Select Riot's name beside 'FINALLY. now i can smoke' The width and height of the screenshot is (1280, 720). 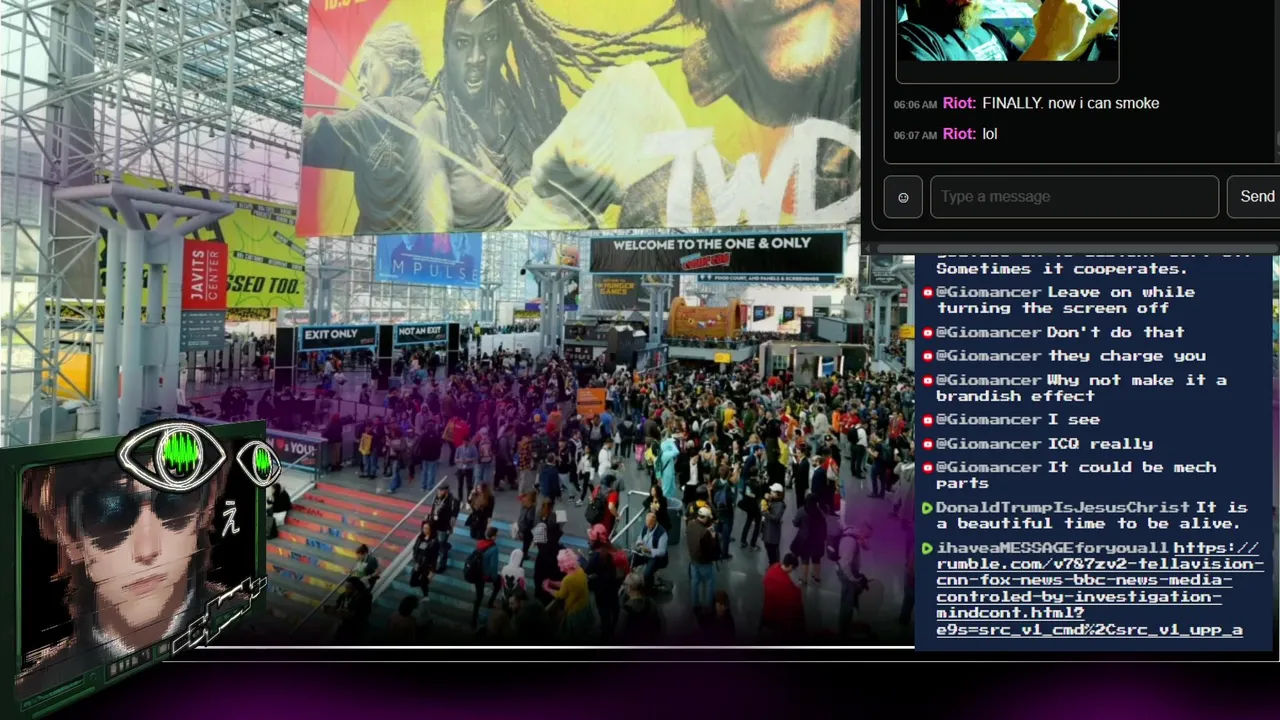(x=958, y=103)
